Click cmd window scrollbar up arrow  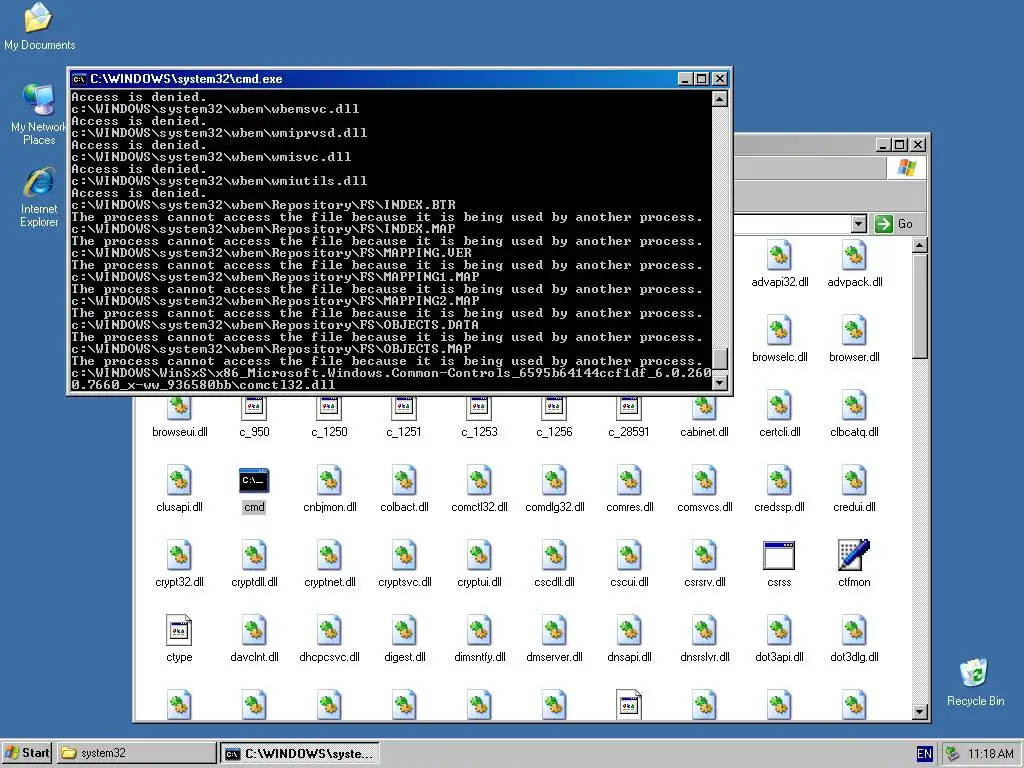coord(720,99)
